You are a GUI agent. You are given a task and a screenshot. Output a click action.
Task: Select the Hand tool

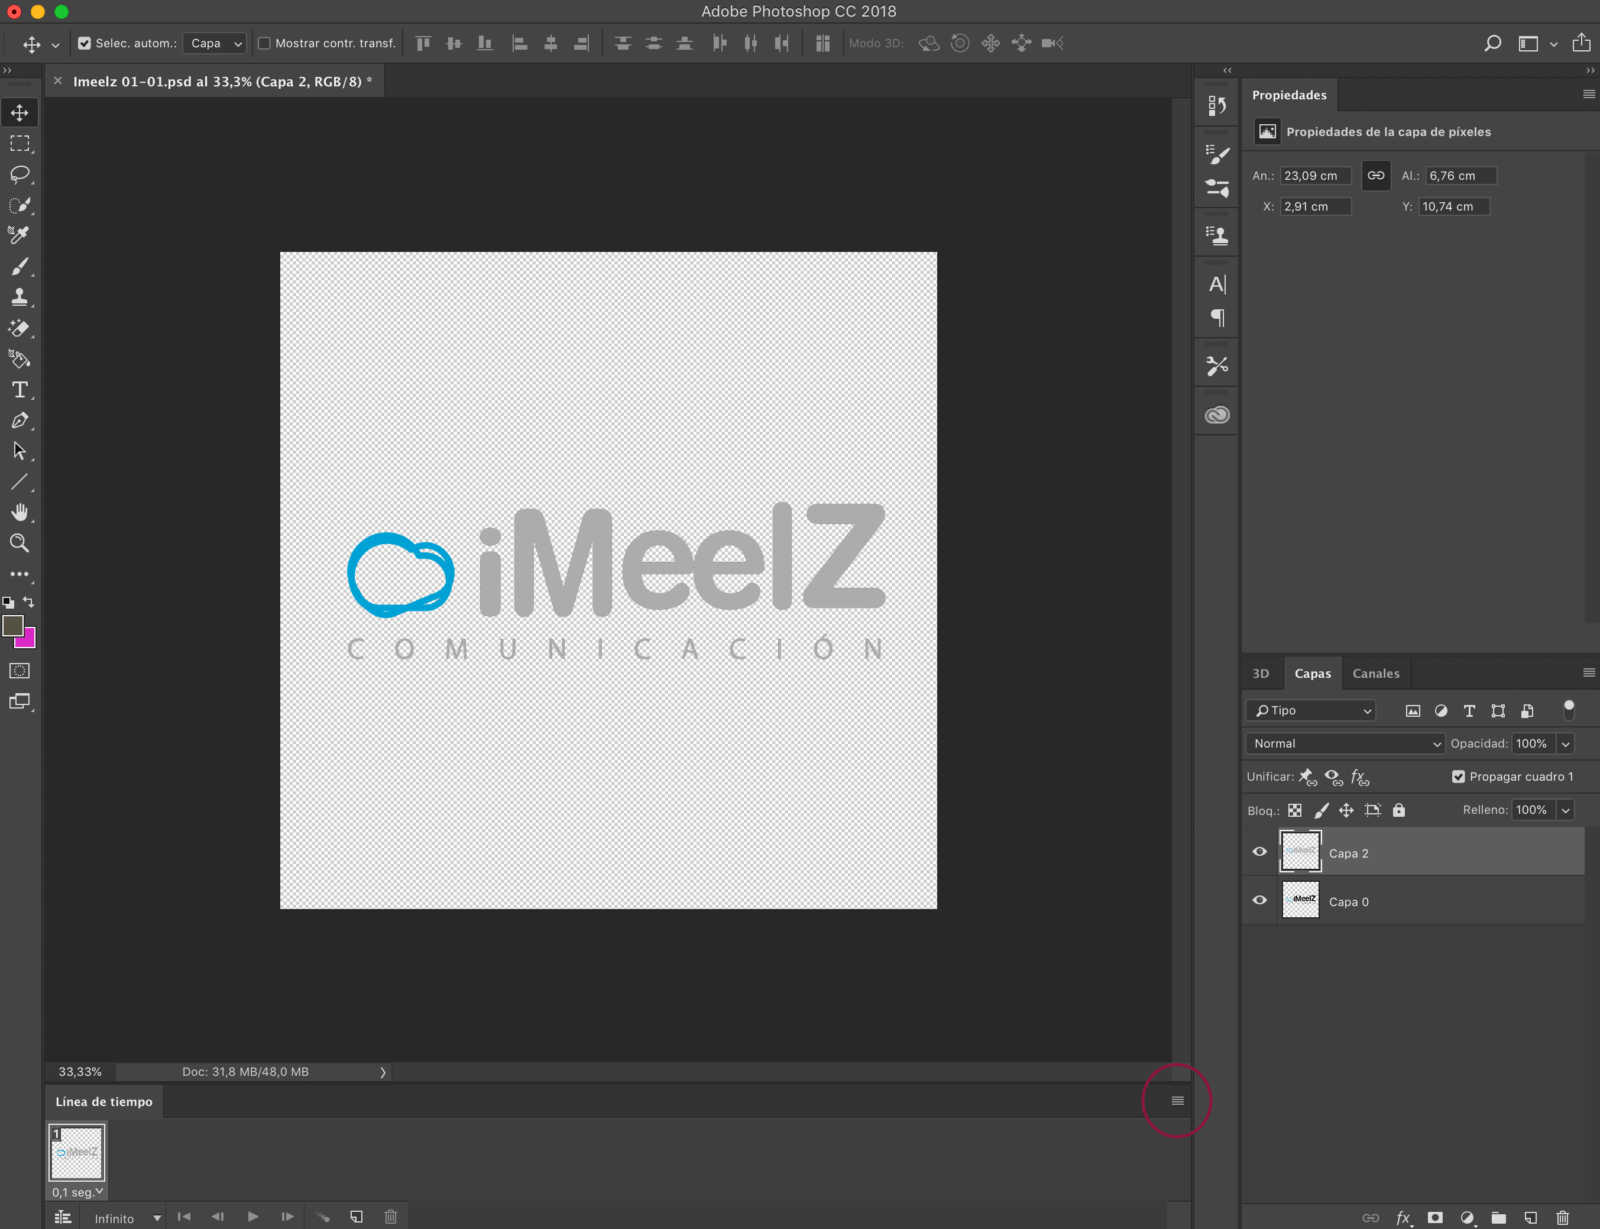point(20,513)
